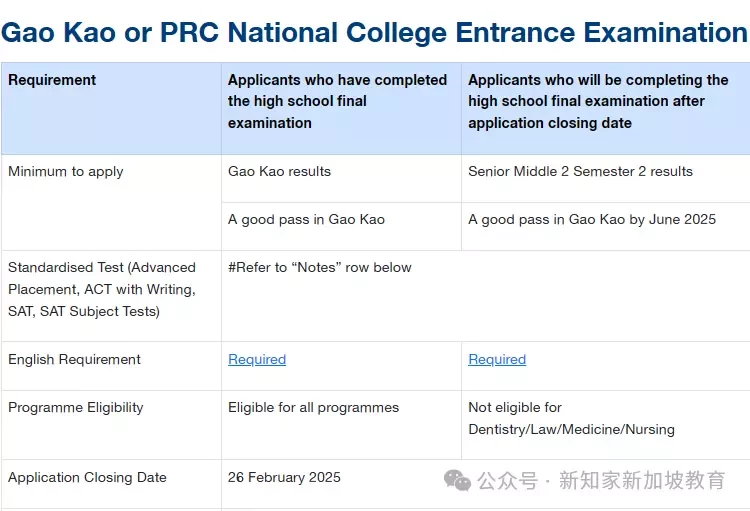The width and height of the screenshot is (750, 511).
Task: Click the 'Applicants who will be completing' header
Action: click(x=598, y=101)
